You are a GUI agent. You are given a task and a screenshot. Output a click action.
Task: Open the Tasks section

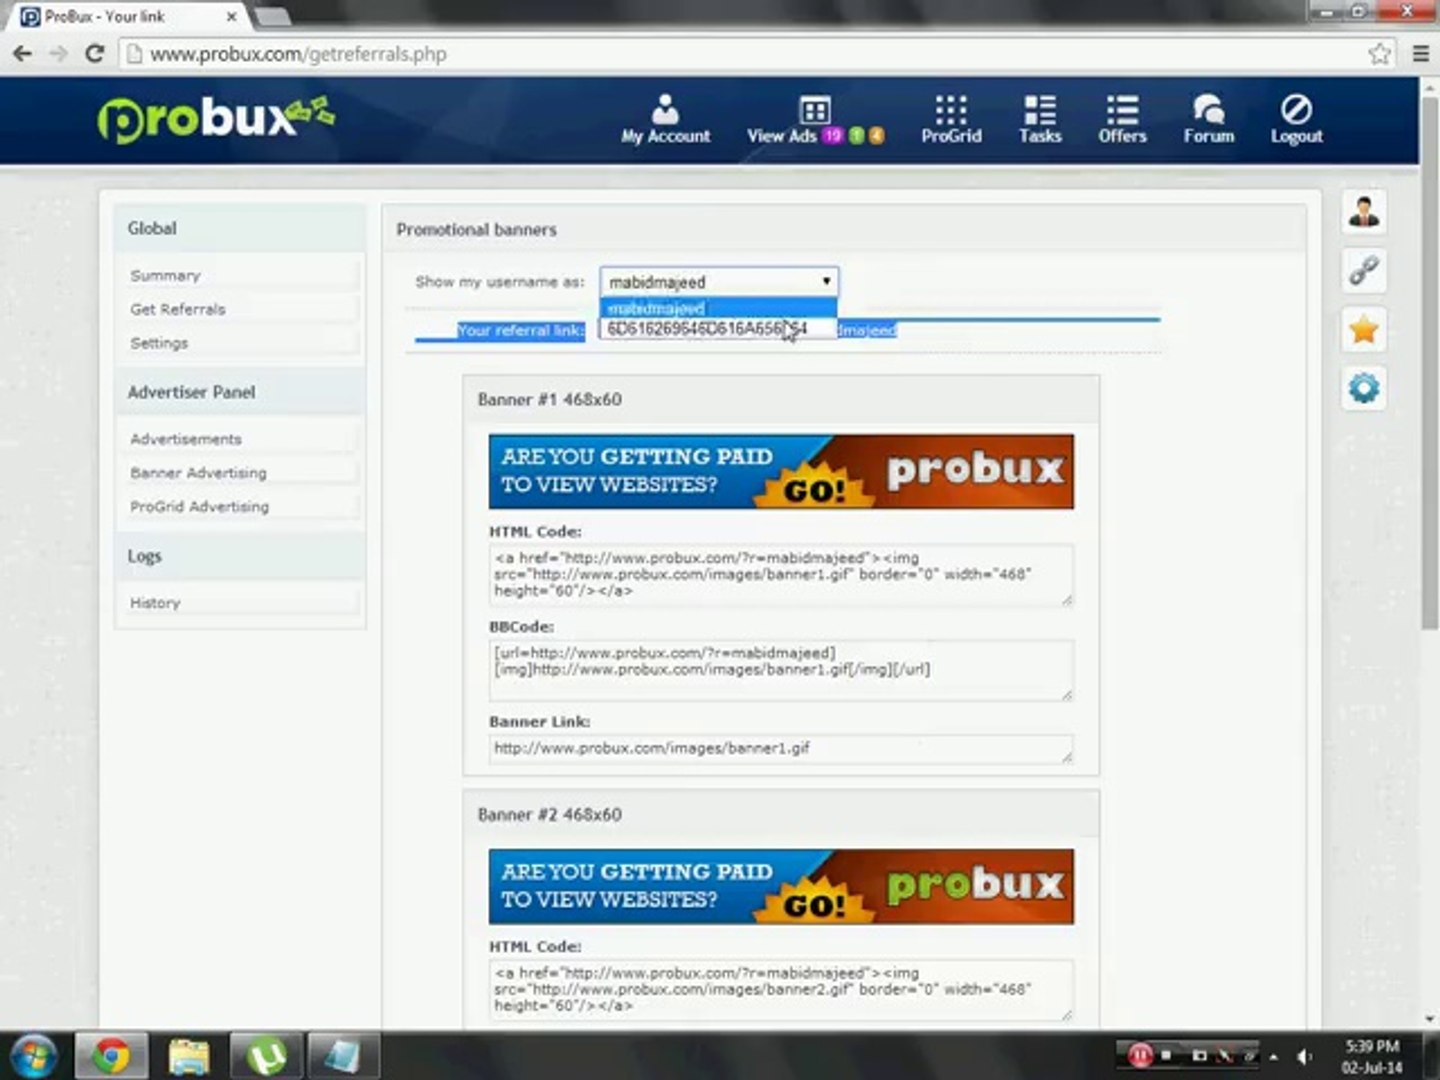point(1040,120)
